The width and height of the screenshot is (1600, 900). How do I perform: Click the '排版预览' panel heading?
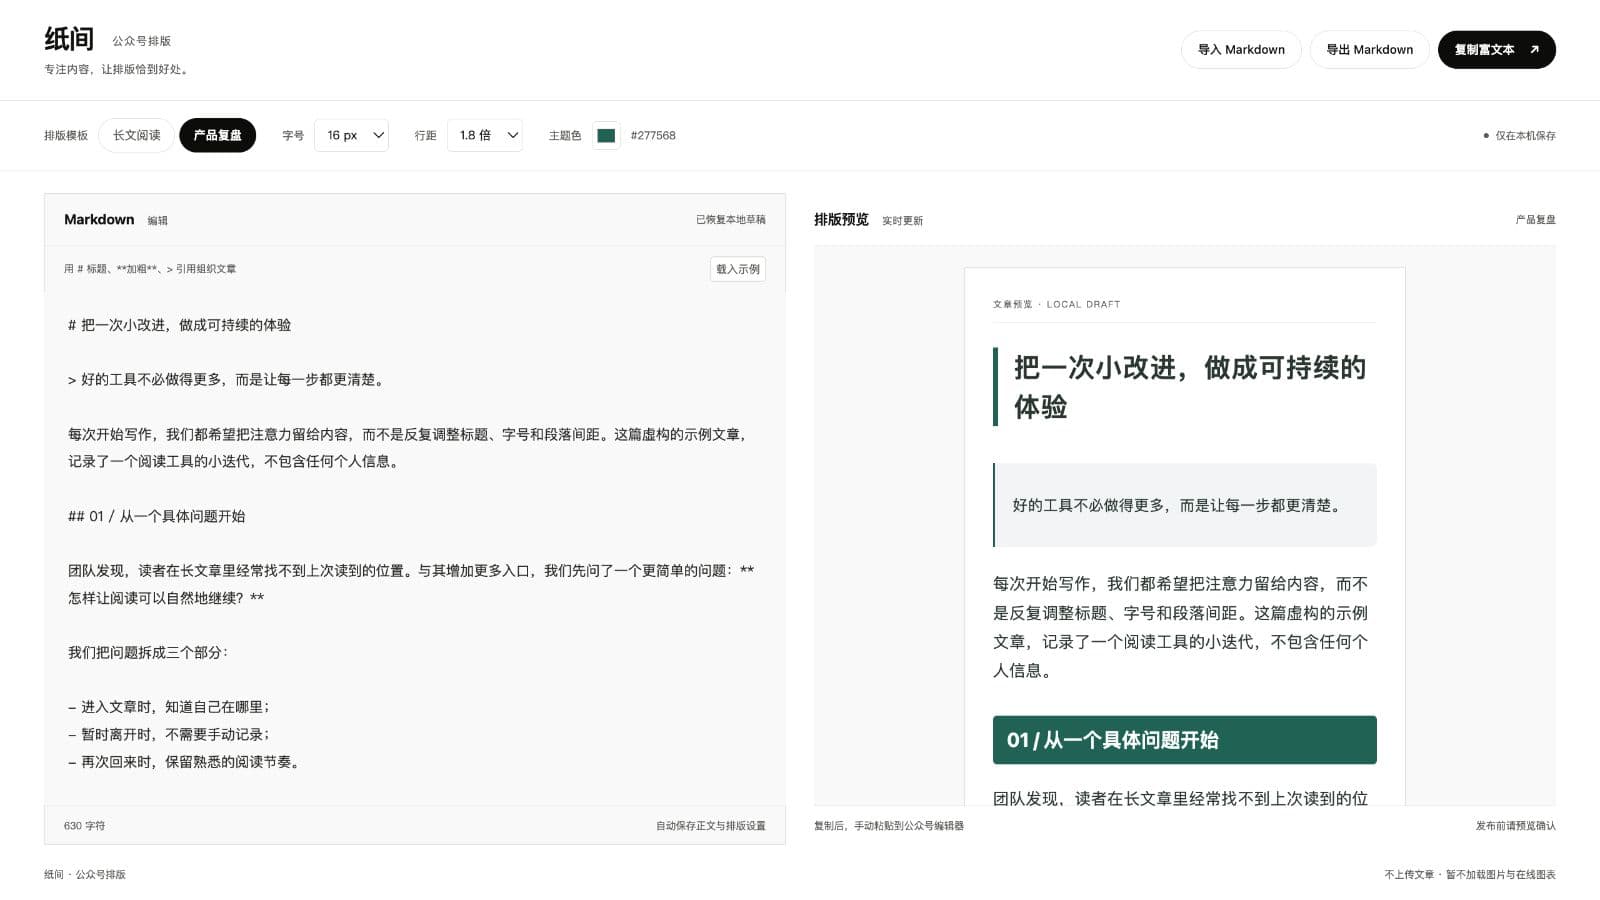841,219
